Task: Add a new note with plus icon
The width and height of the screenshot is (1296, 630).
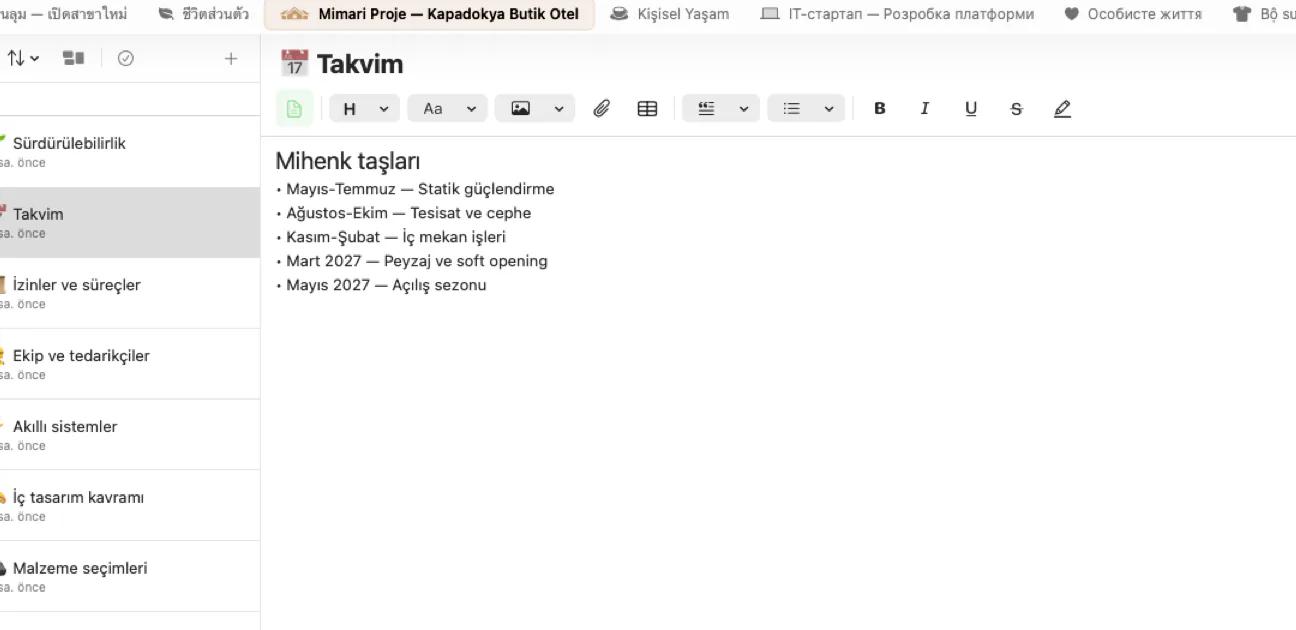Action: click(x=231, y=58)
